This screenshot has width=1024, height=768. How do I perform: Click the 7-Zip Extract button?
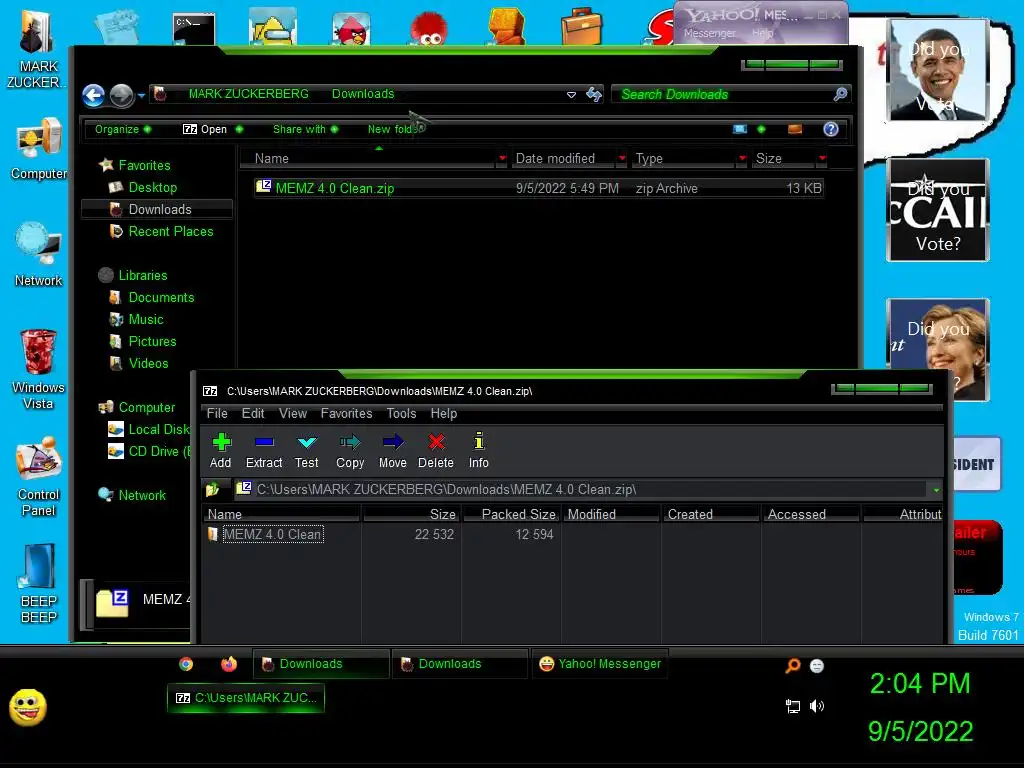tap(264, 451)
